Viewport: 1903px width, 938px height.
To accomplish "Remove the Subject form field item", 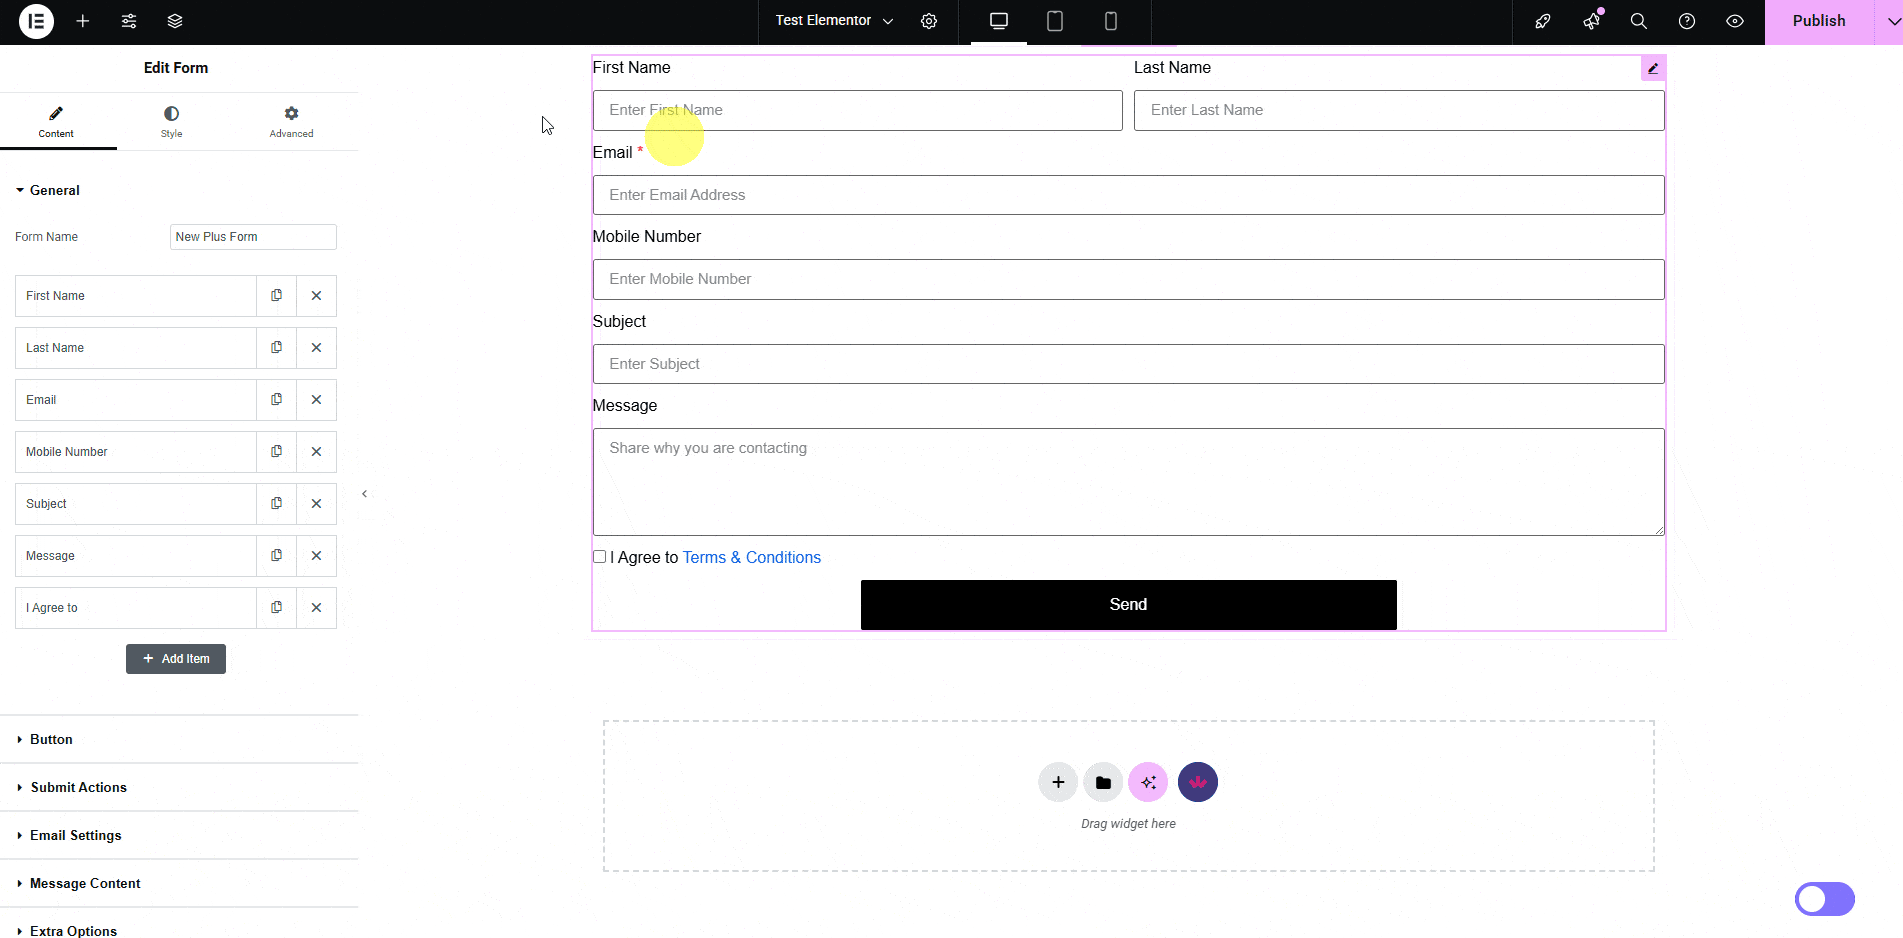I will click(316, 504).
